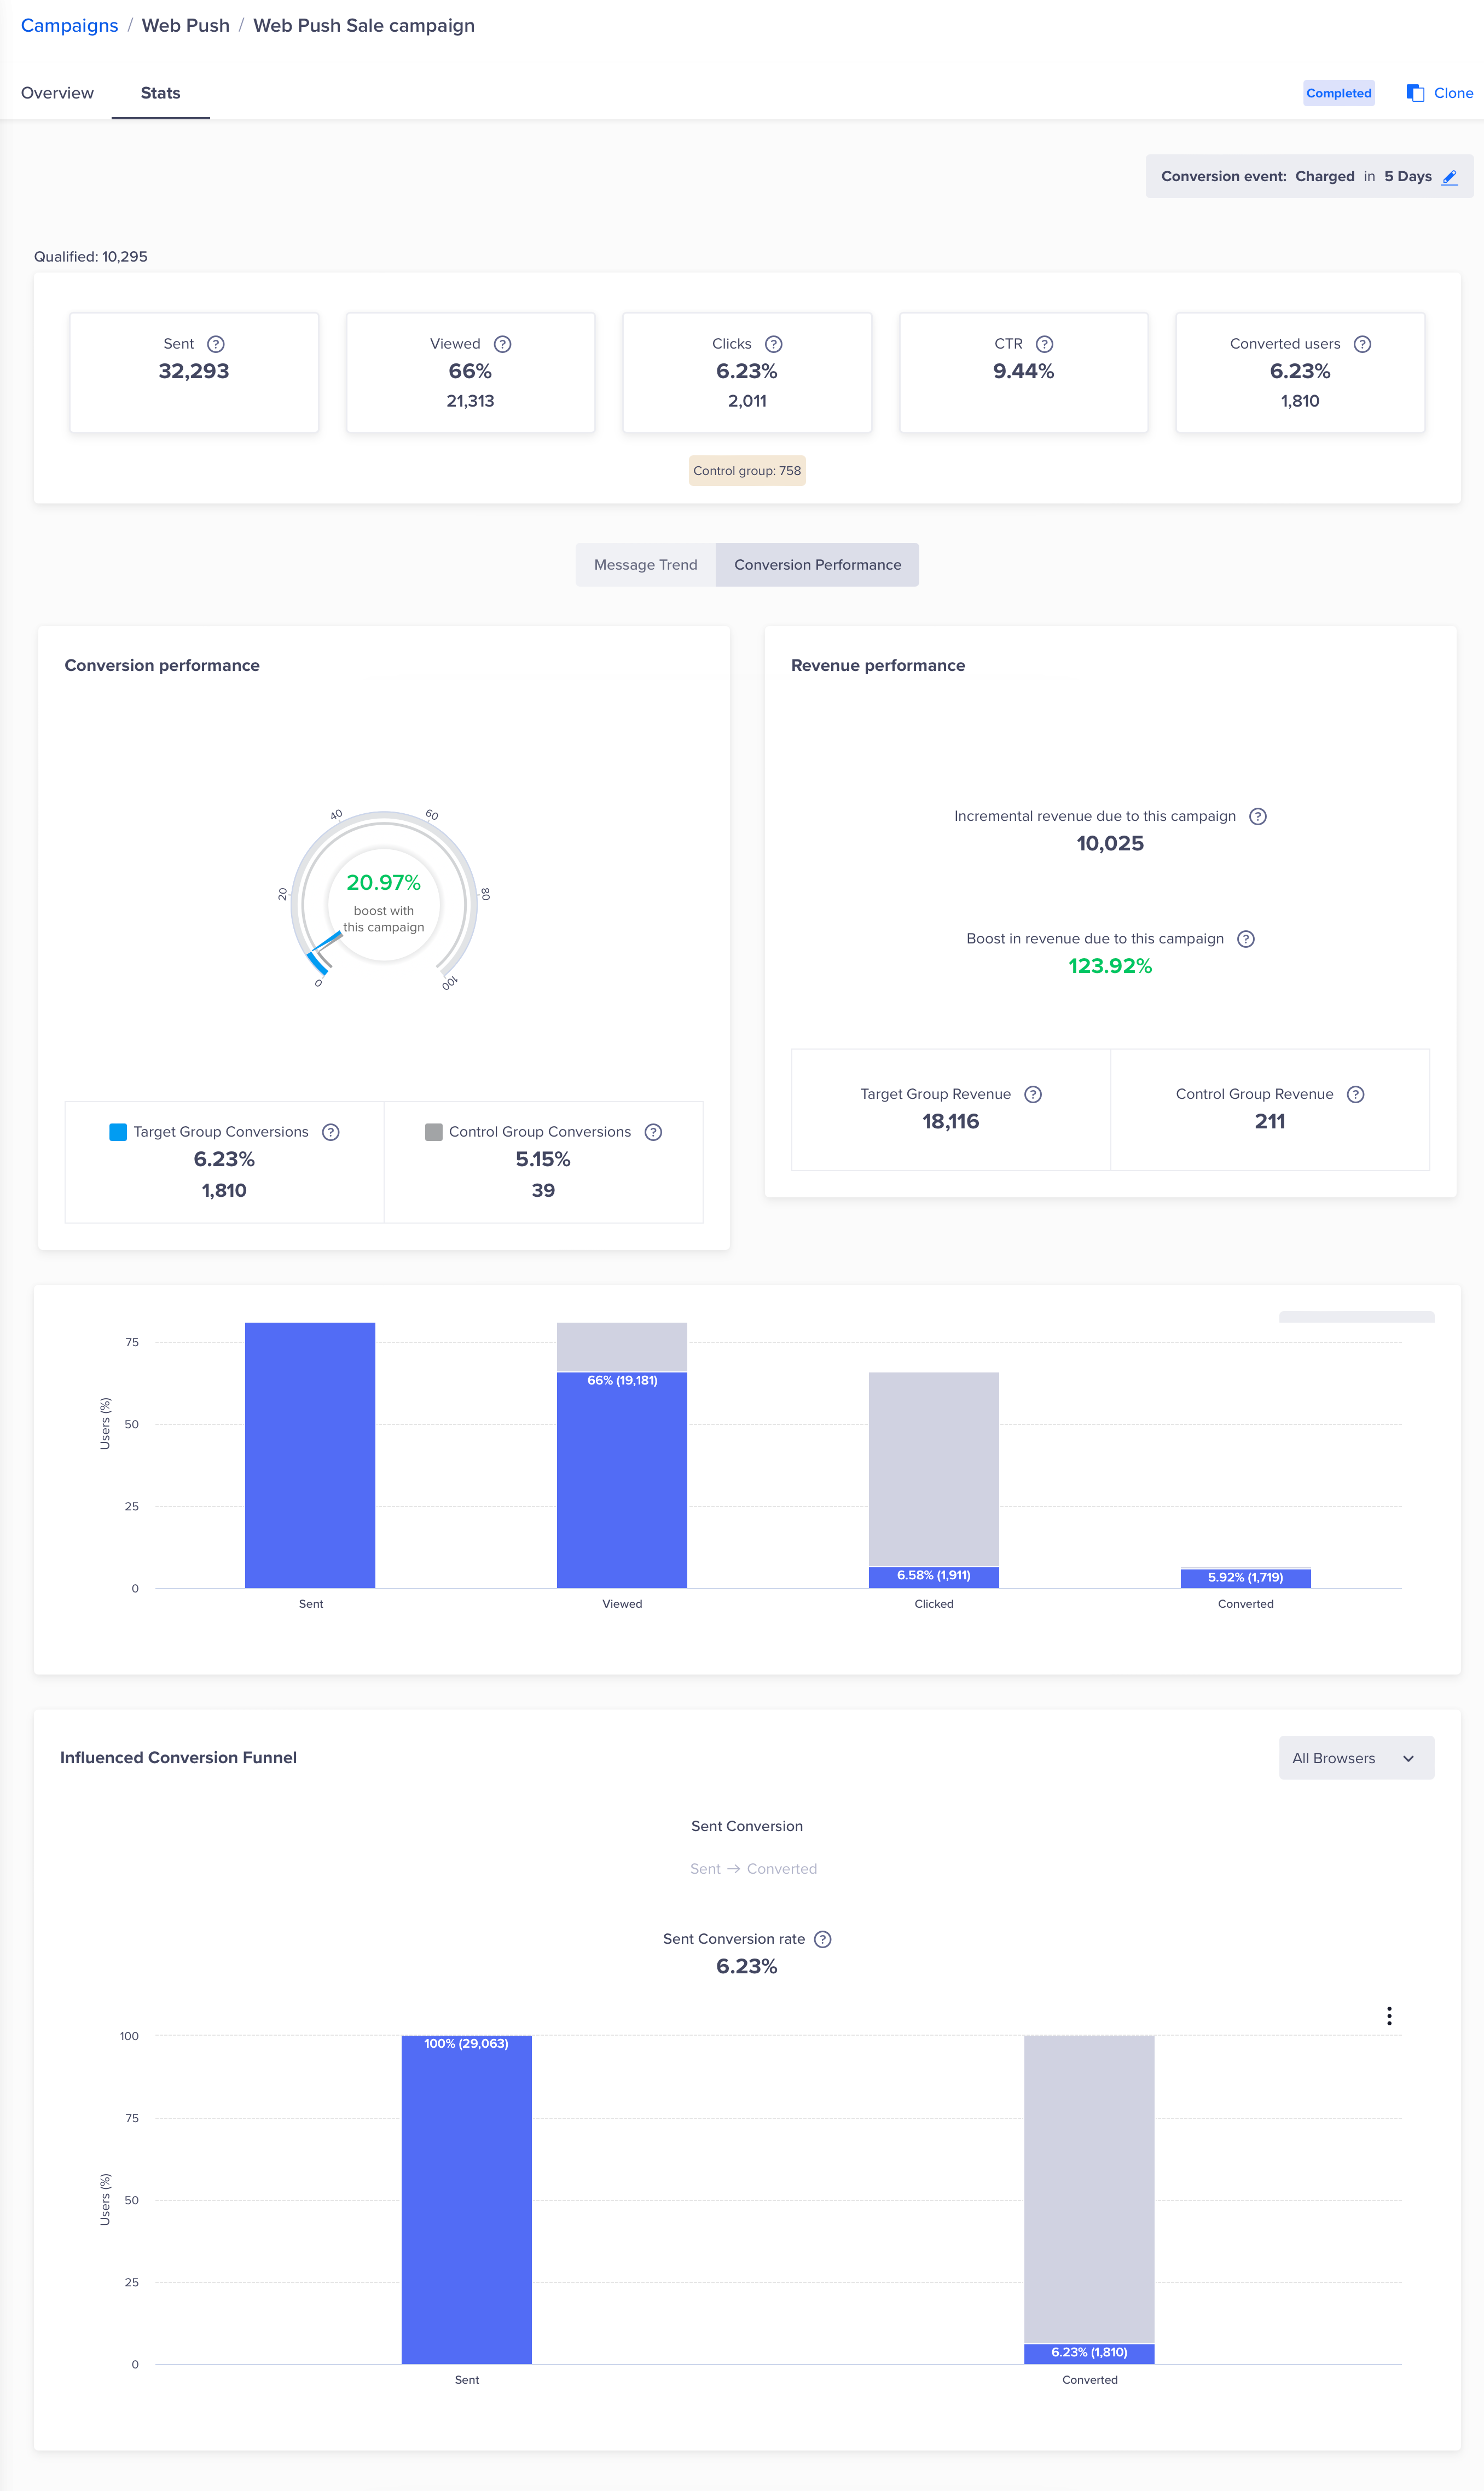
Task: Click the 10,025 incremental revenue value
Action: tap(1110, 844)
